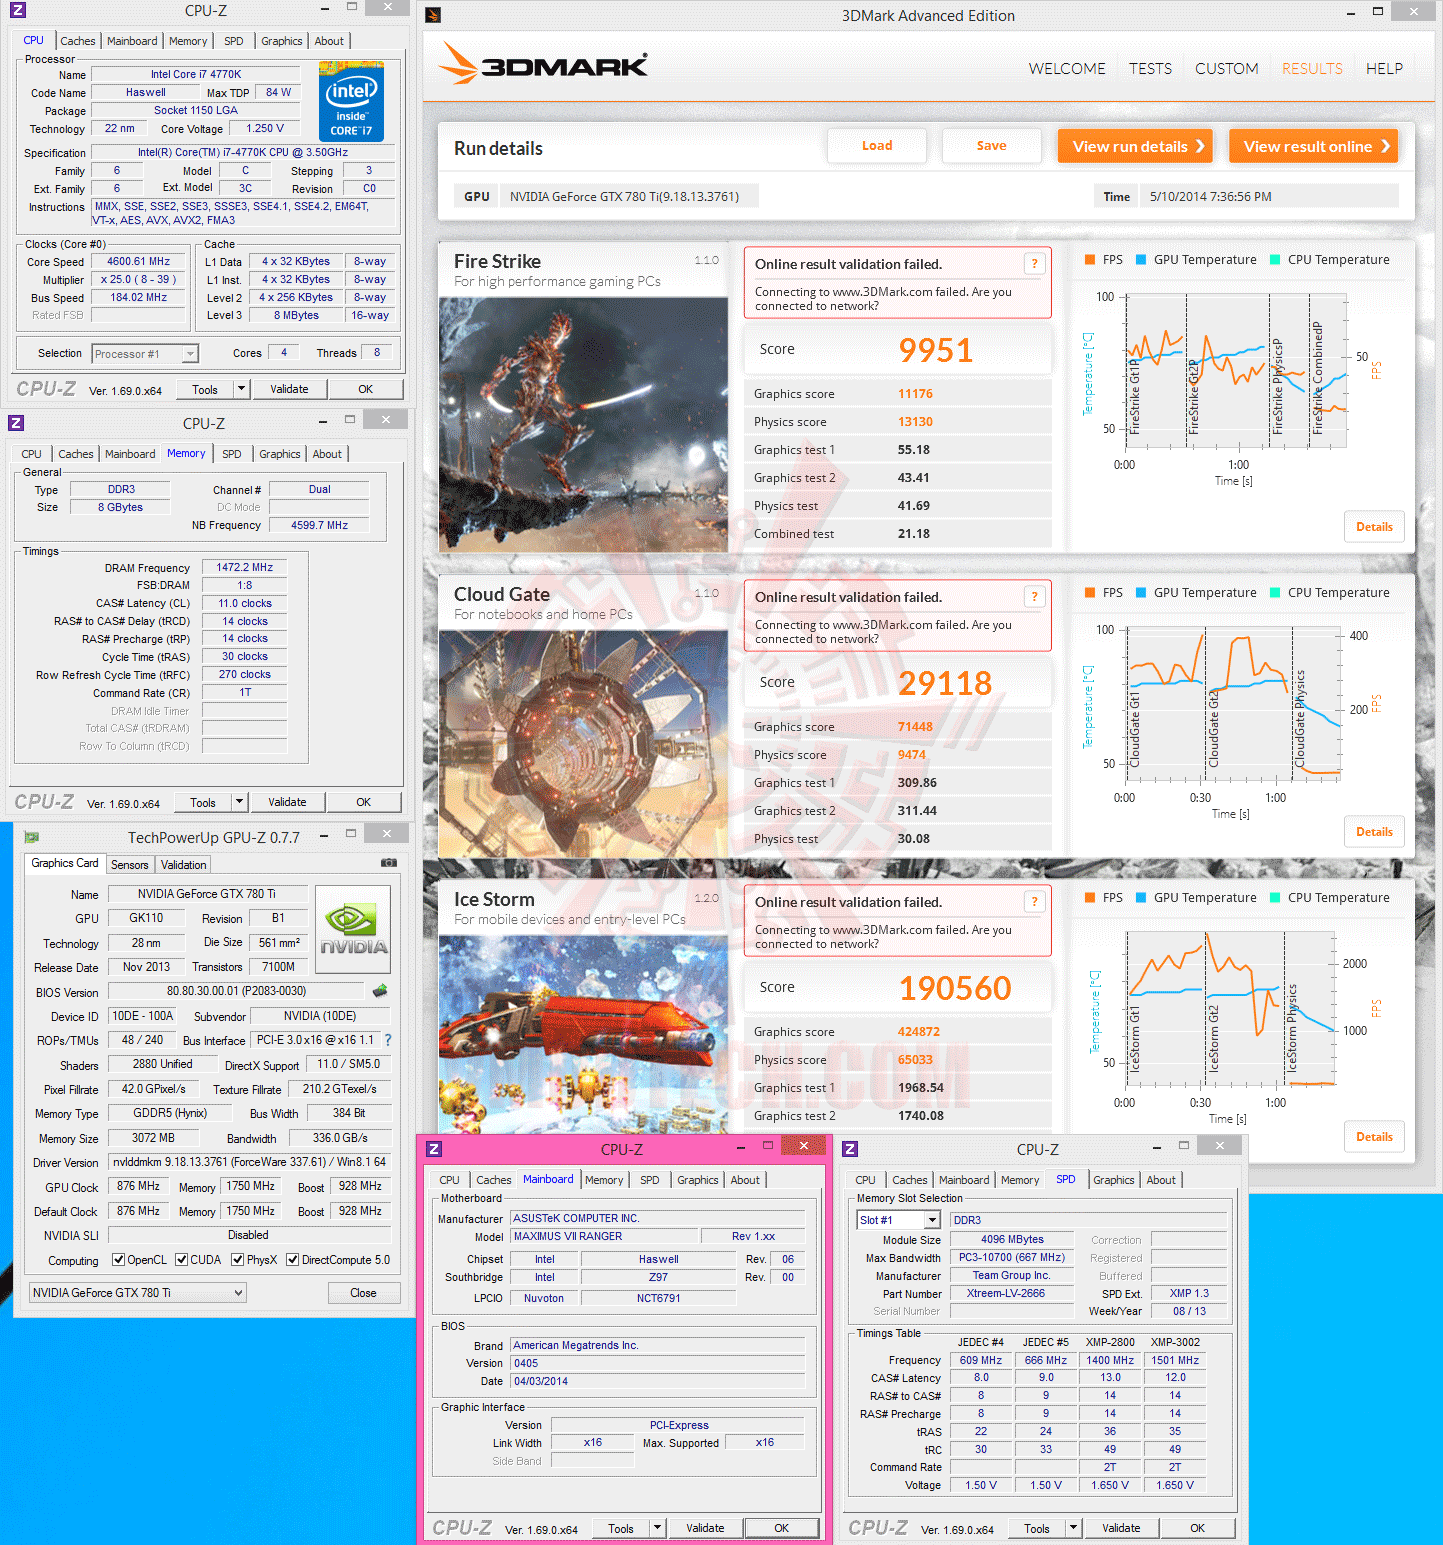Open Details for the Fire Strike chart

click(1374, 527)
